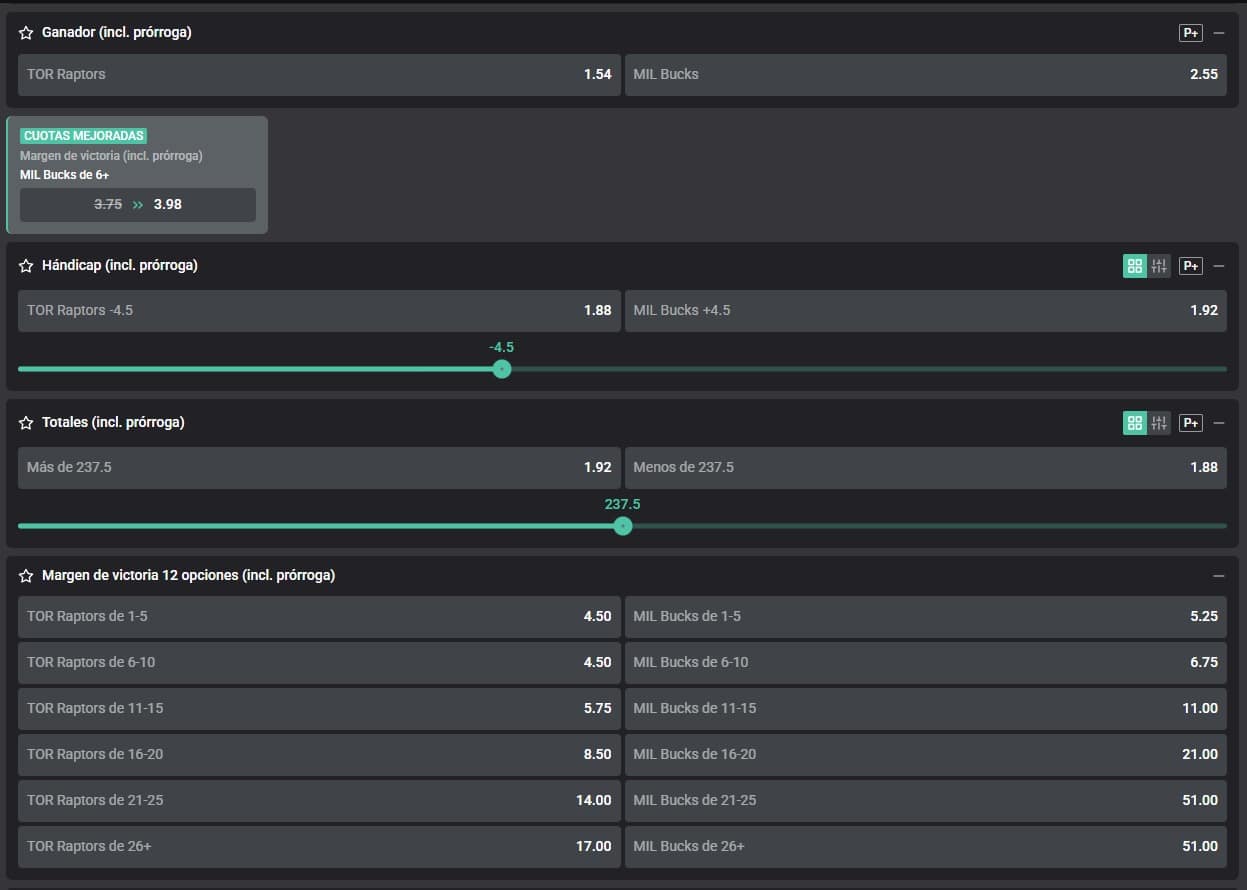
Task: Select Más de 237.5 at 1.92
Action: tap(319, 467)
